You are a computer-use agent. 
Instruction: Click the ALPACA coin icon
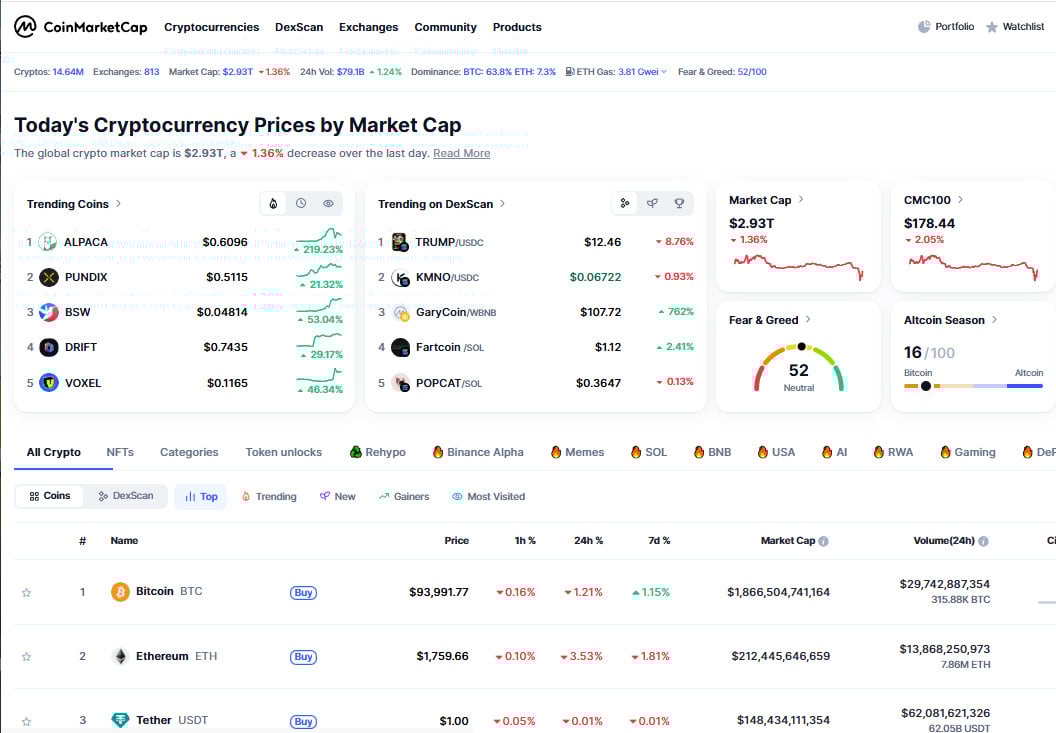(48, 242)
